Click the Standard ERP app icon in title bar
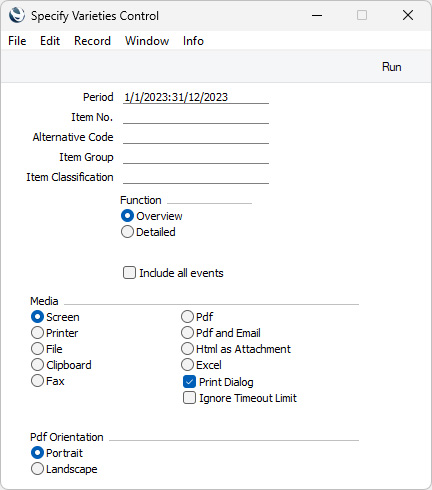 click(17, 15)
